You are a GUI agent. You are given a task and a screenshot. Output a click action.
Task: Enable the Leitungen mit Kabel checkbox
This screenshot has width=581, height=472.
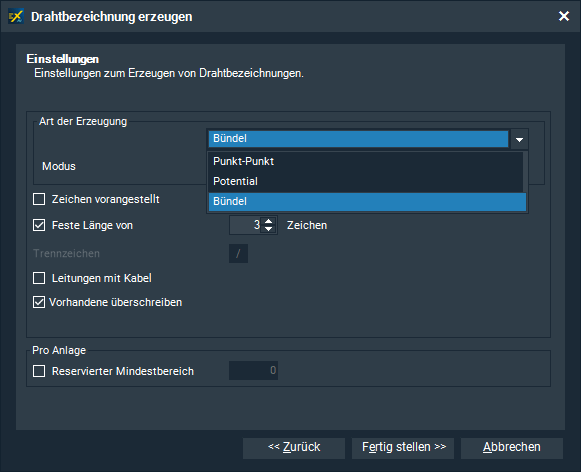(x=39, y=278)
